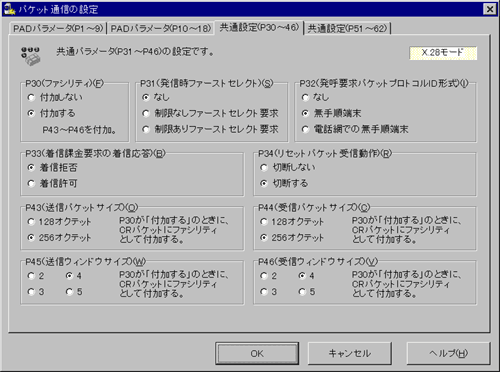Set P46 receive window size to 4
This screenshot has width=500, height=372.
[307, 276]
